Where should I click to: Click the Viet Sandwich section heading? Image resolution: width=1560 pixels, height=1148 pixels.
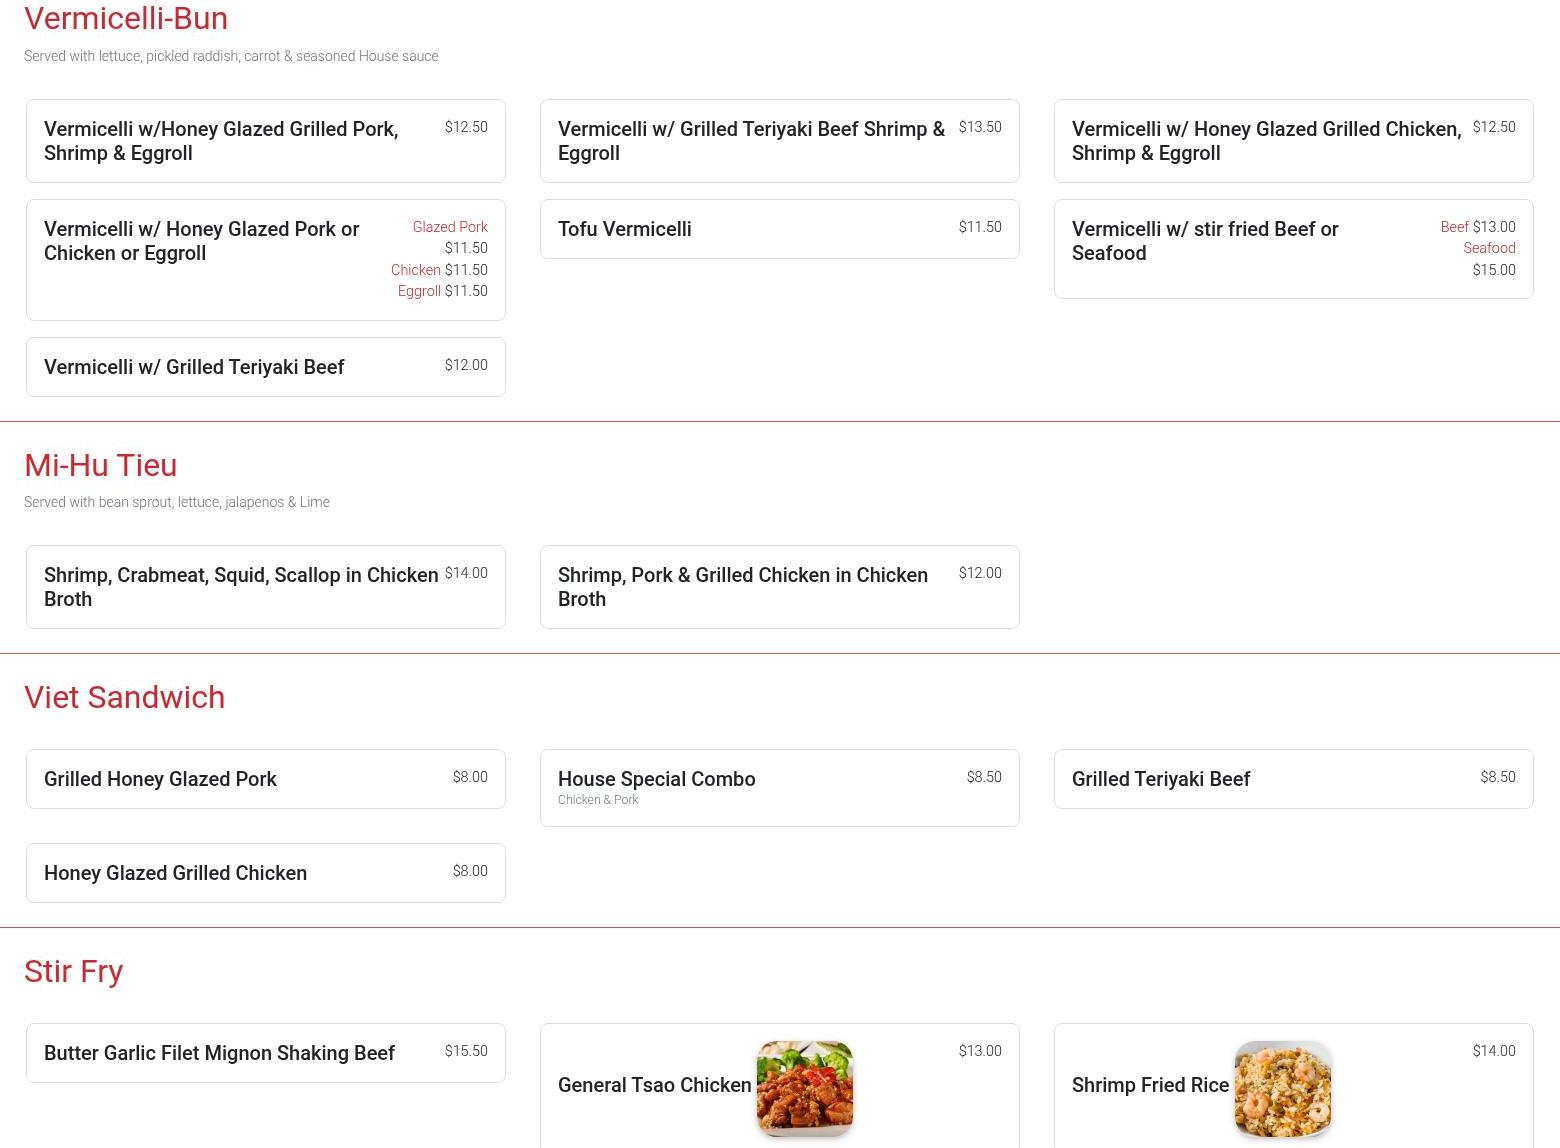point(125,697)
